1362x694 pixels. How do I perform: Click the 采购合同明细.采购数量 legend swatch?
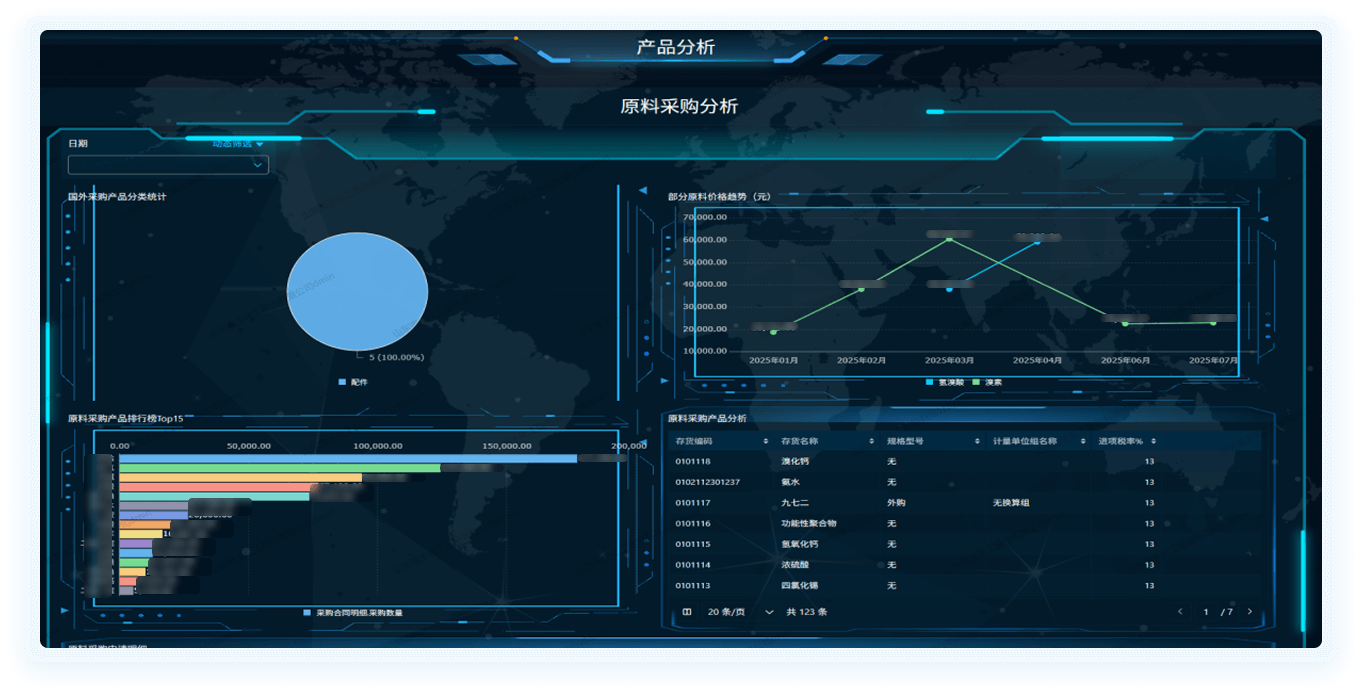(307, 612)
